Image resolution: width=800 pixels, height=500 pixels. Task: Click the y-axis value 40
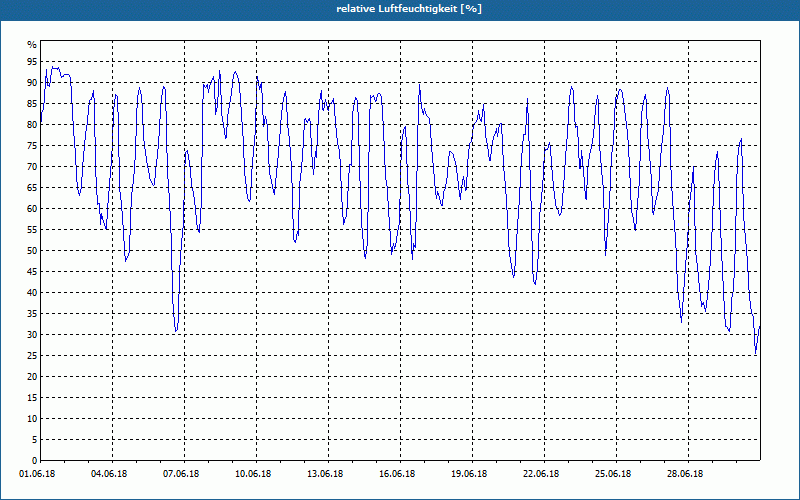tap(32, 293)
